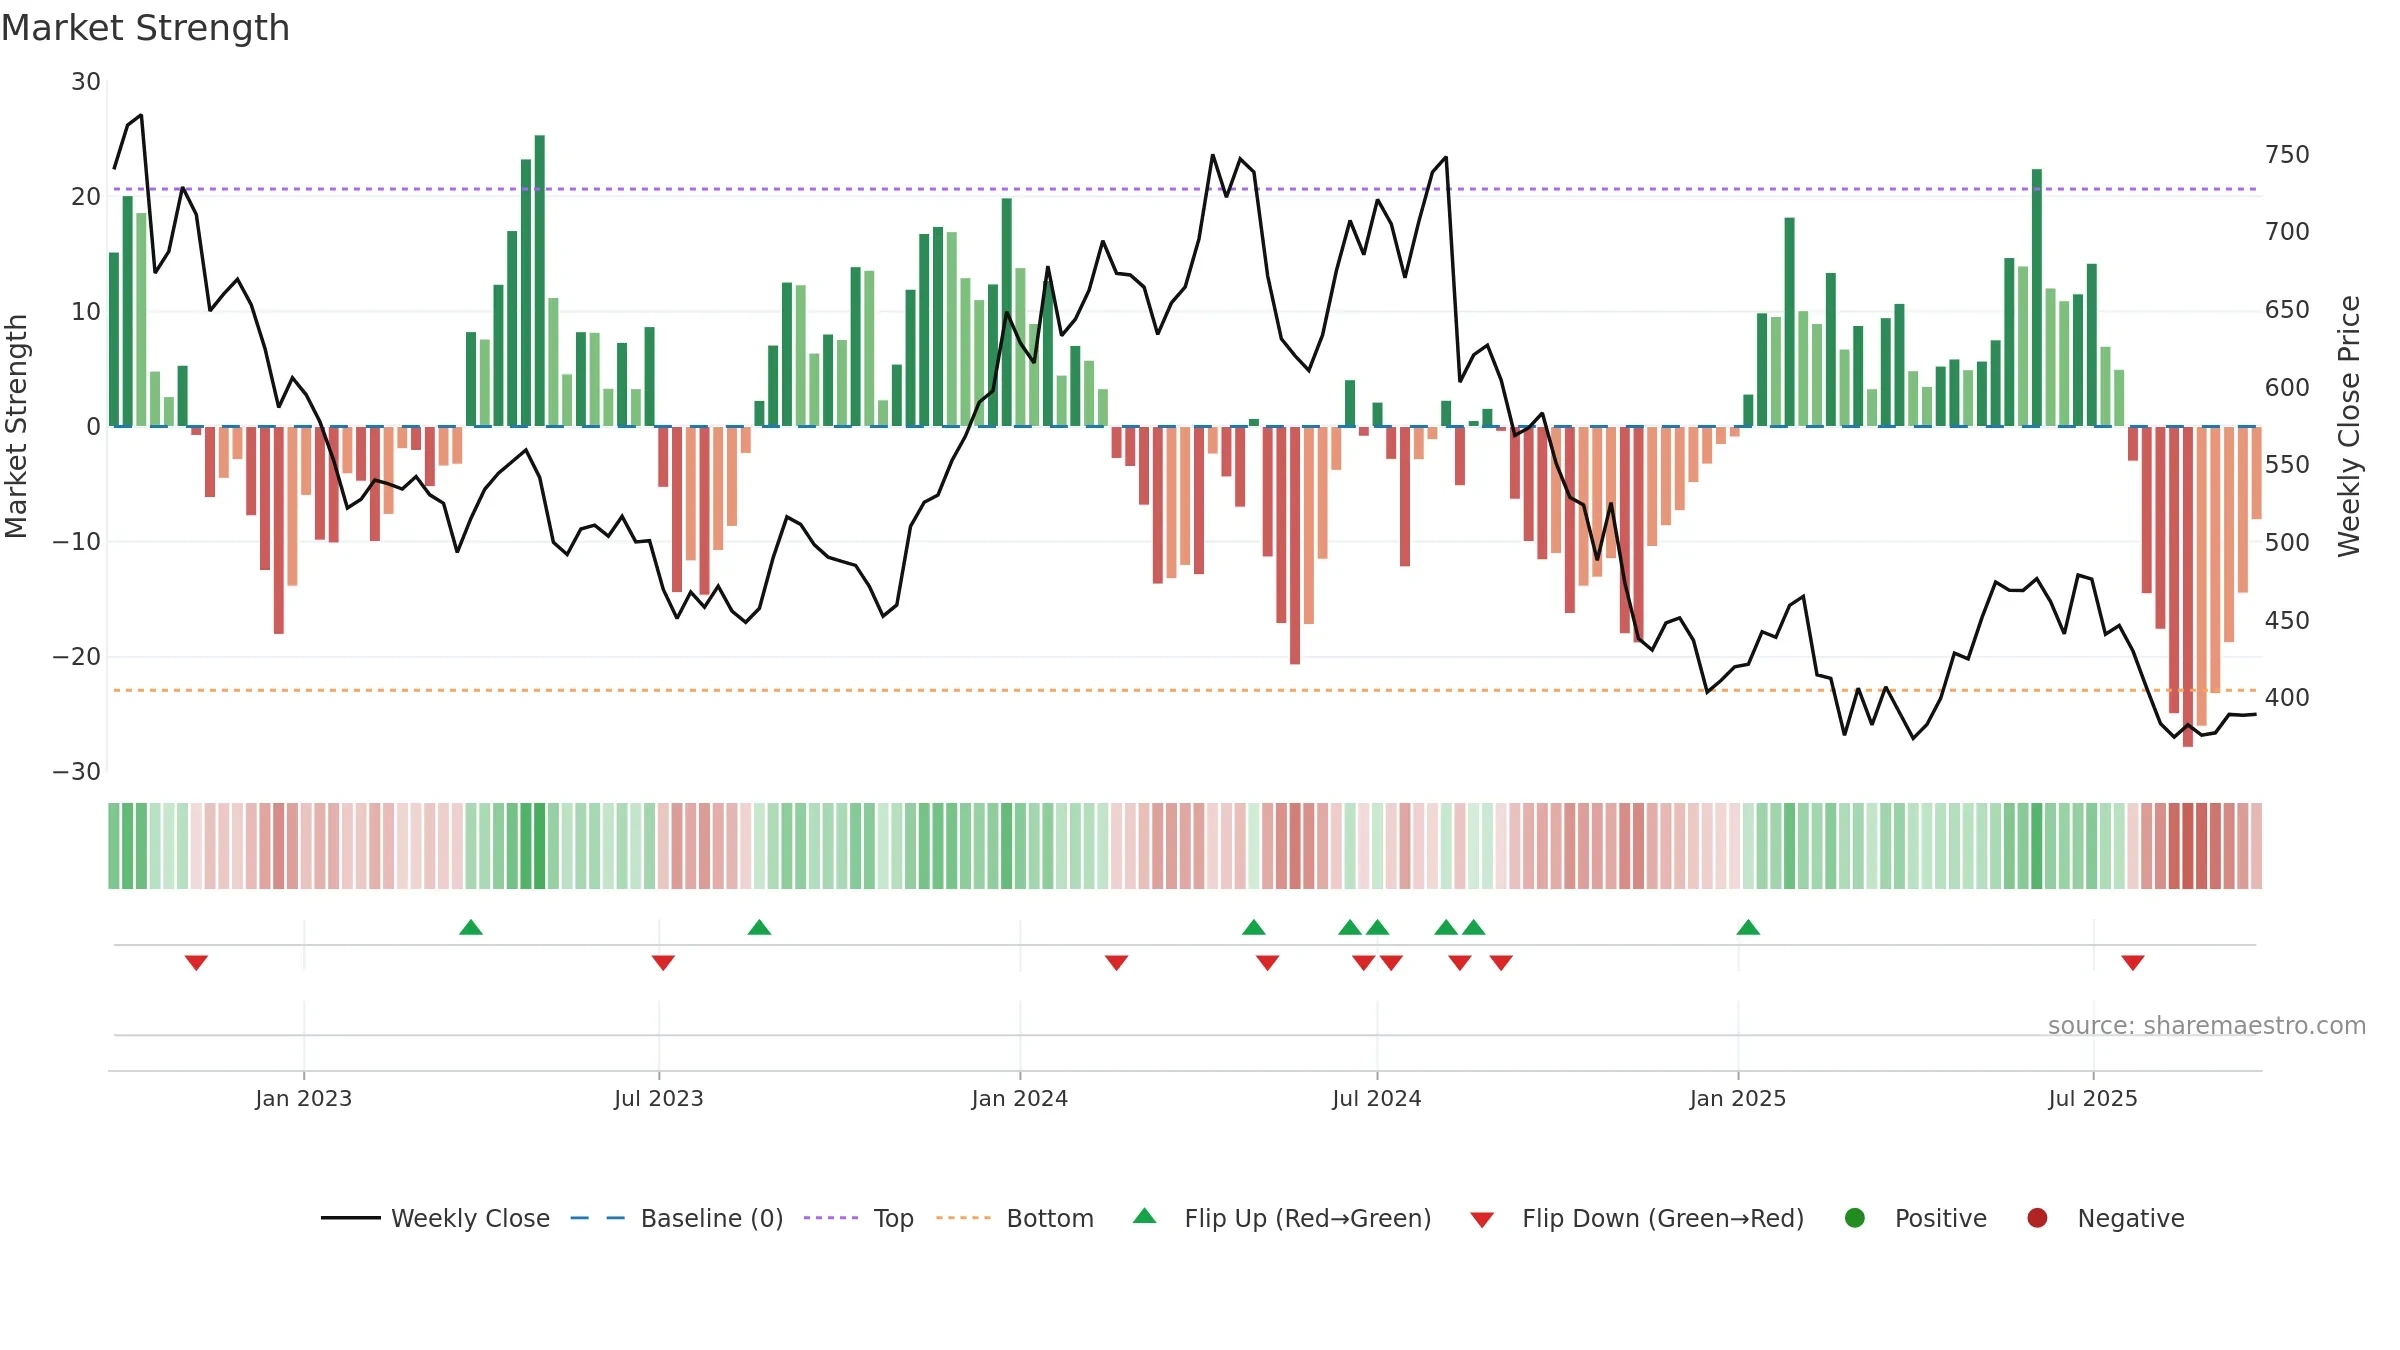2400x1350 pixels.
Task: Click the flip-up marker just after Jan 2025
Action: (1748, 927)
